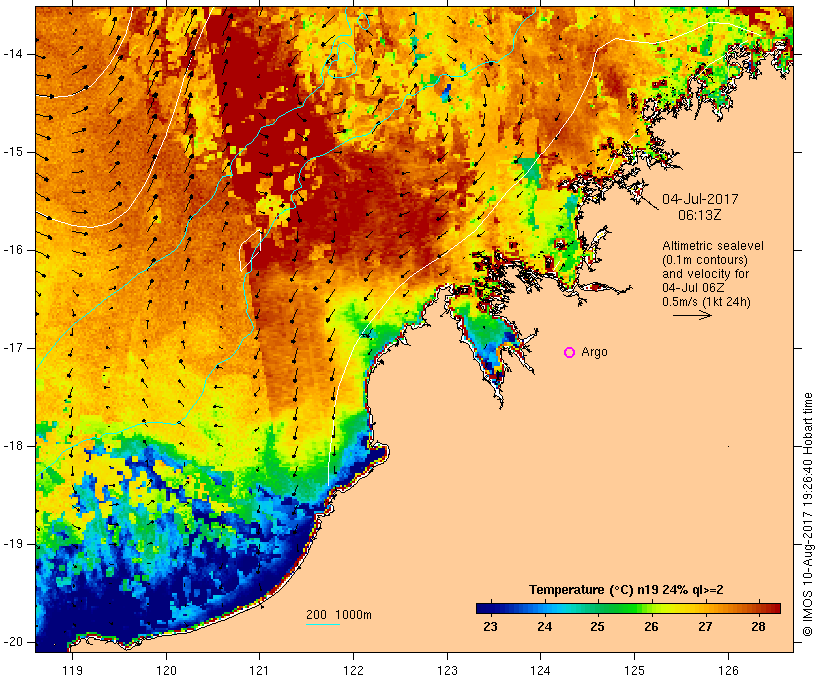Pick the green 25° colorbar section
820x680 pixels.
pyautogui.click(x=598, y=608)
